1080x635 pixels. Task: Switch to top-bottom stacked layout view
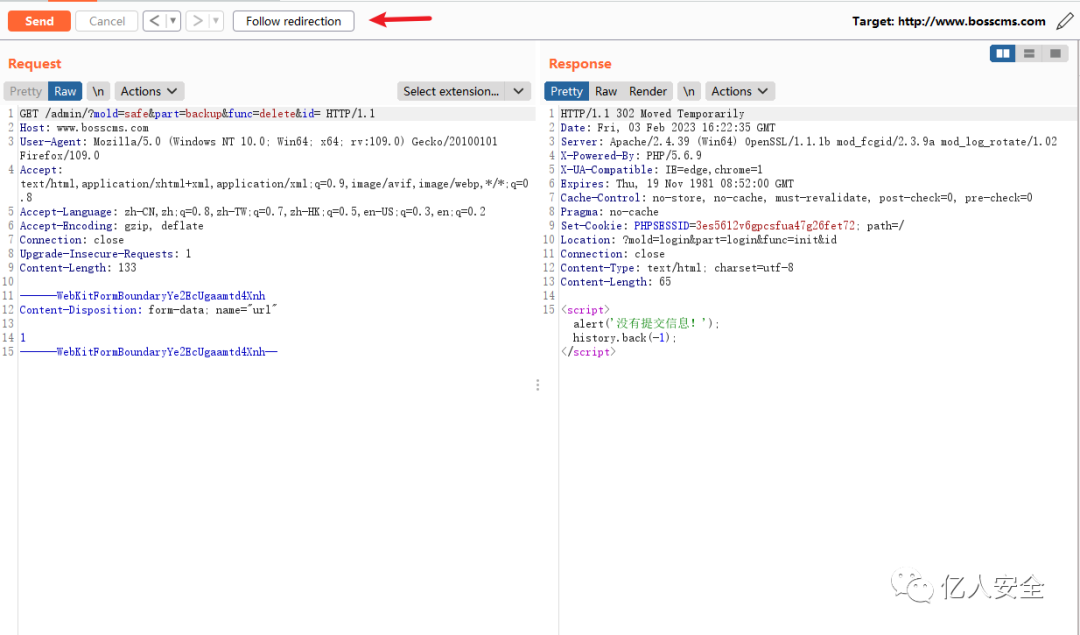click(1028, 53)
